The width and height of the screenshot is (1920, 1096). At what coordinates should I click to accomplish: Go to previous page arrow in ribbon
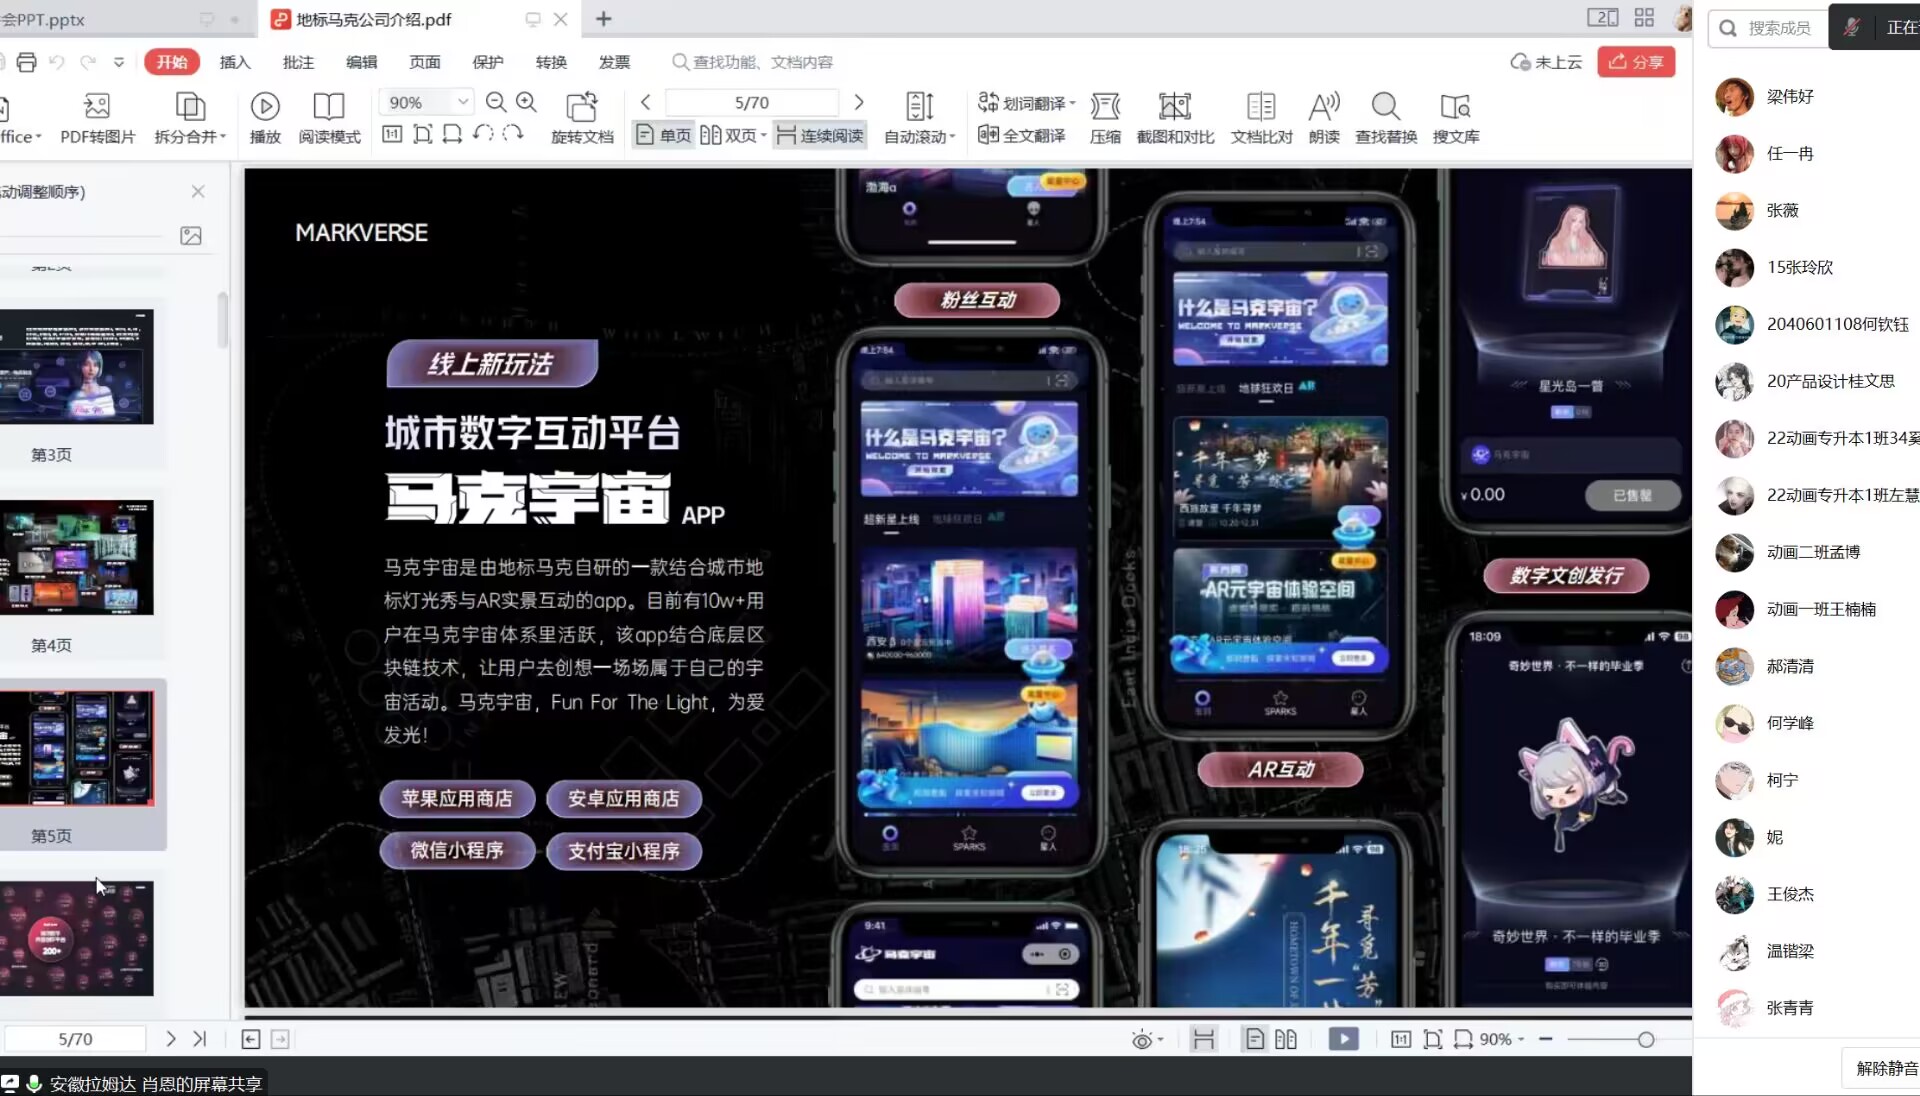645,102
